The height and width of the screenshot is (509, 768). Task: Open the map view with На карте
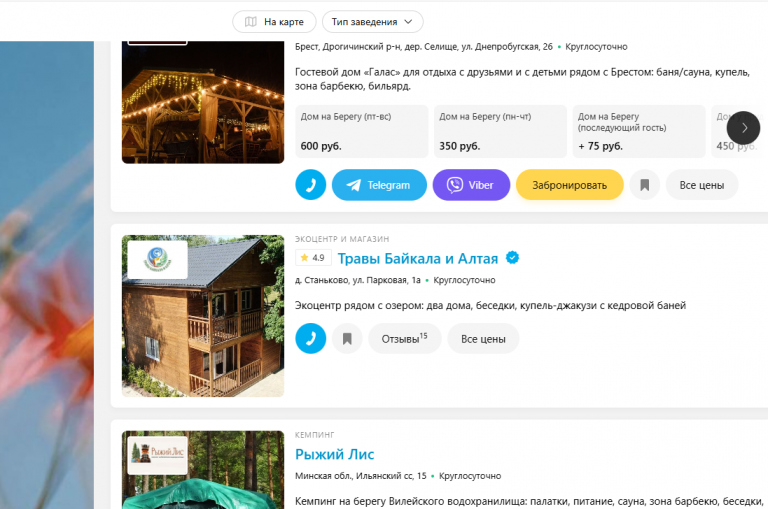pos(274,22)
